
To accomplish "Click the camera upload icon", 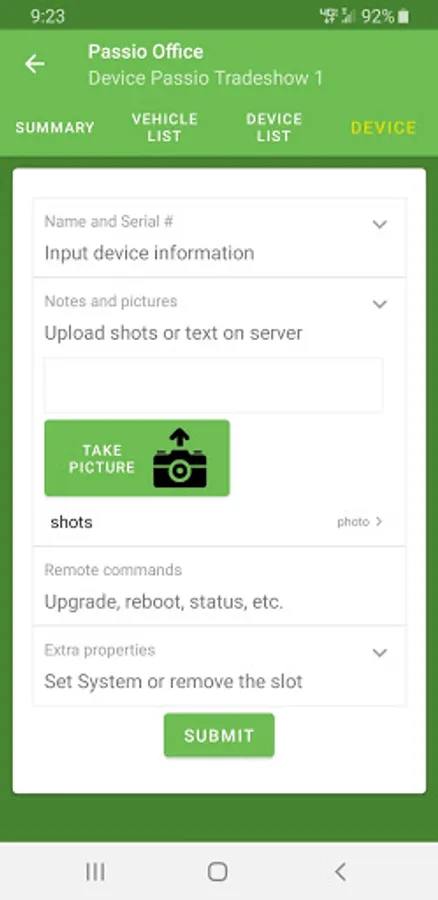I will tap(180, 457).
